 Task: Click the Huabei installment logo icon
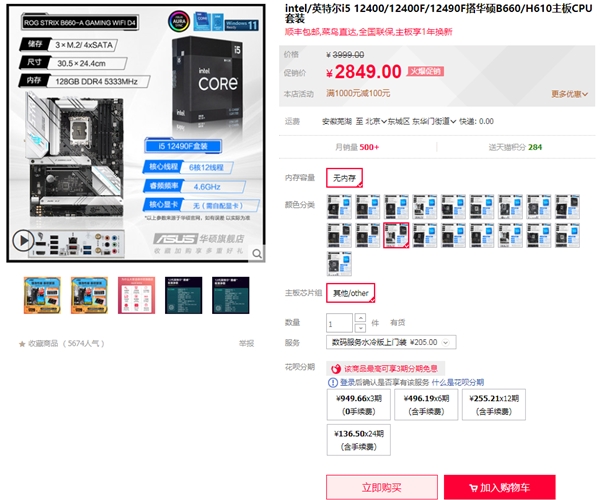tap(336, 369)
